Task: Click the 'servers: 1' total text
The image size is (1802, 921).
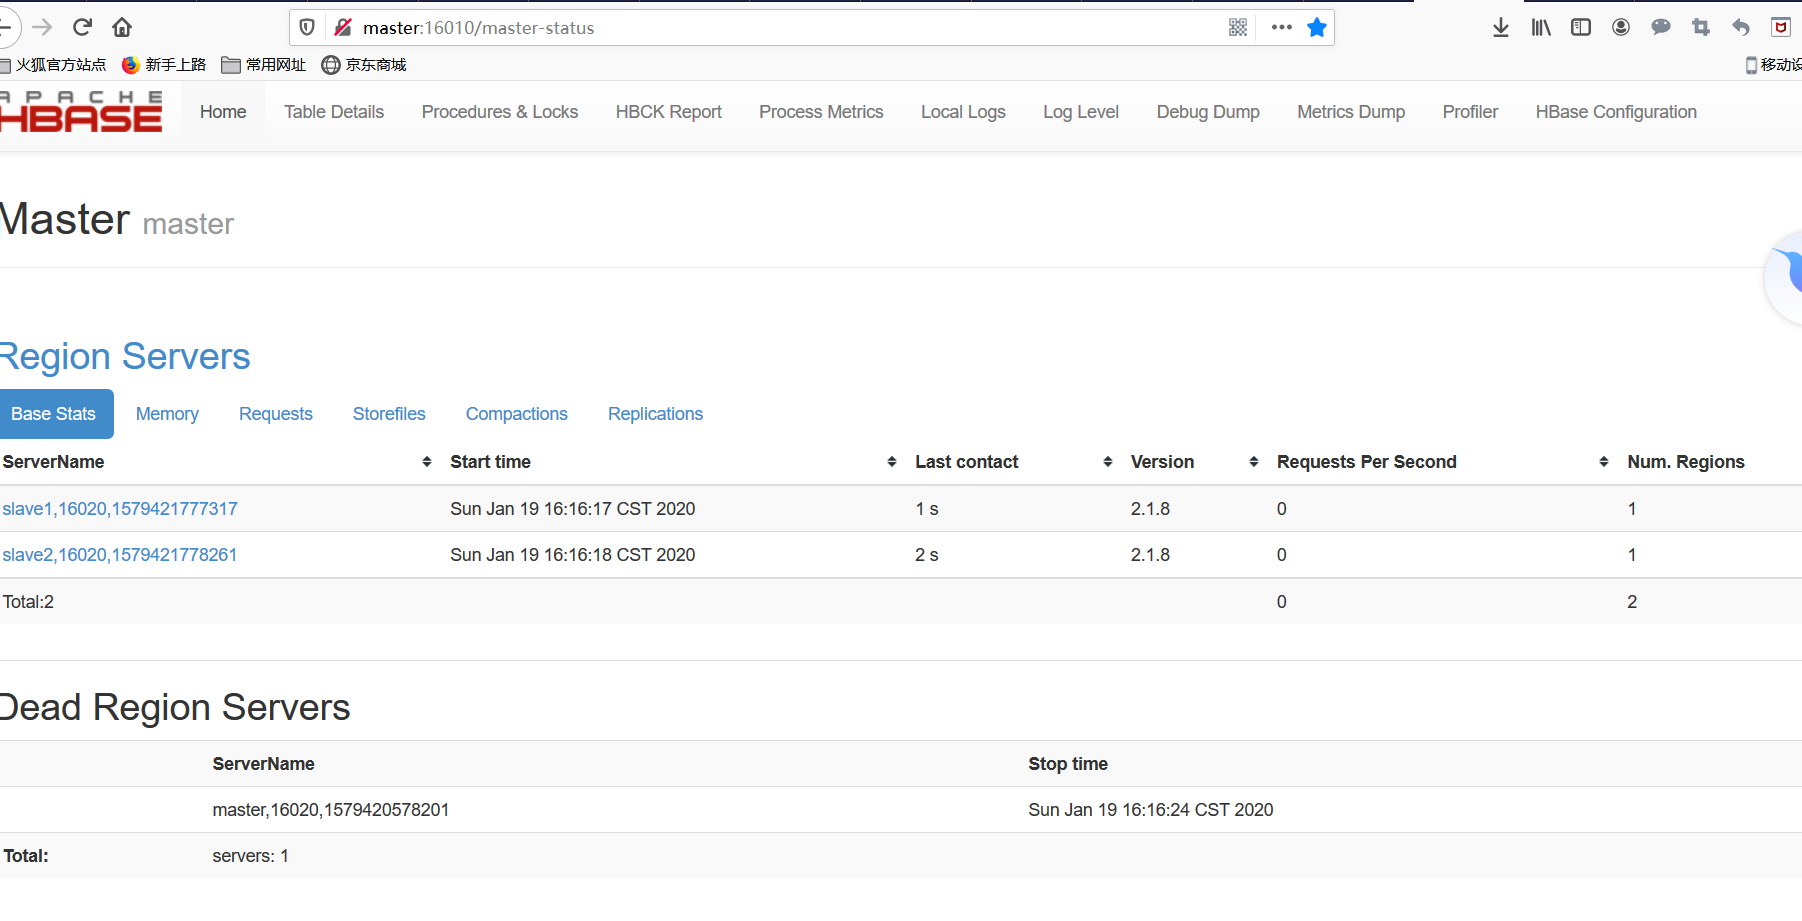Action: 250,856
